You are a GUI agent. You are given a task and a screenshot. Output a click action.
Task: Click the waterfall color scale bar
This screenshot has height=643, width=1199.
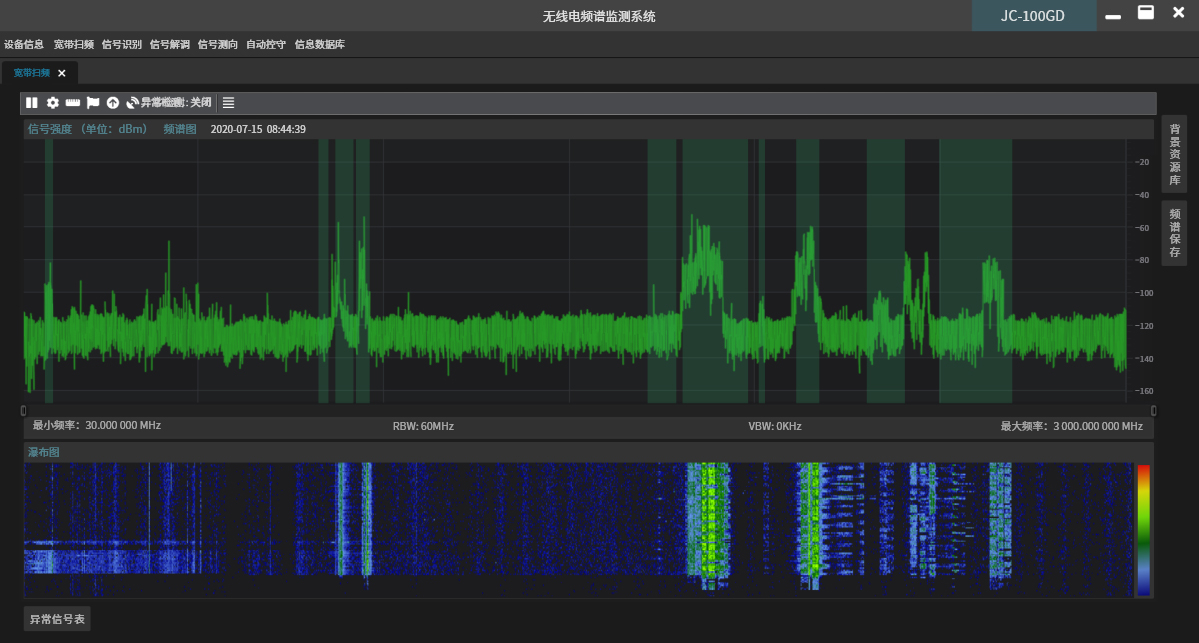coord(1143,531)
